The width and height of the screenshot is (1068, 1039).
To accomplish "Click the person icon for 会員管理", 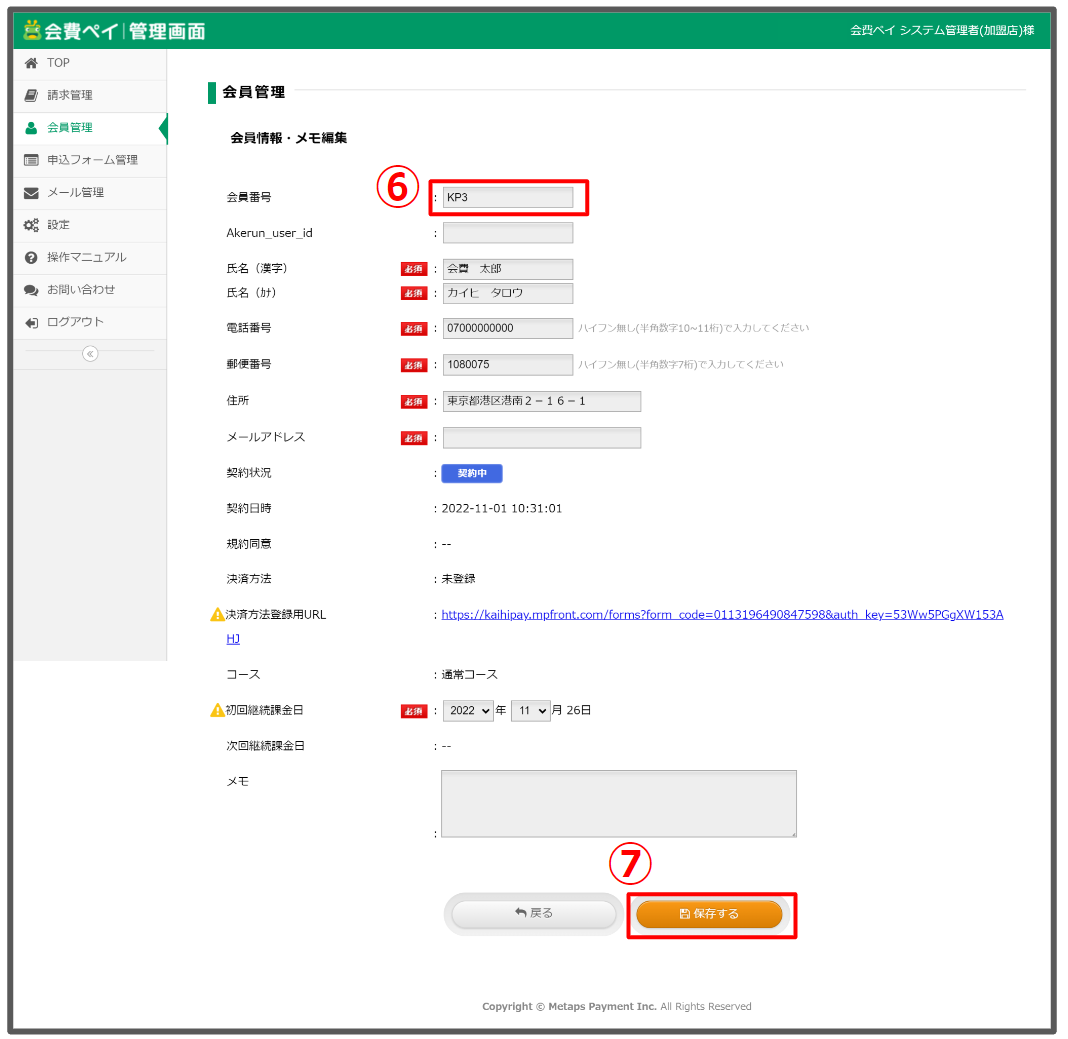I will click(31, 128).
